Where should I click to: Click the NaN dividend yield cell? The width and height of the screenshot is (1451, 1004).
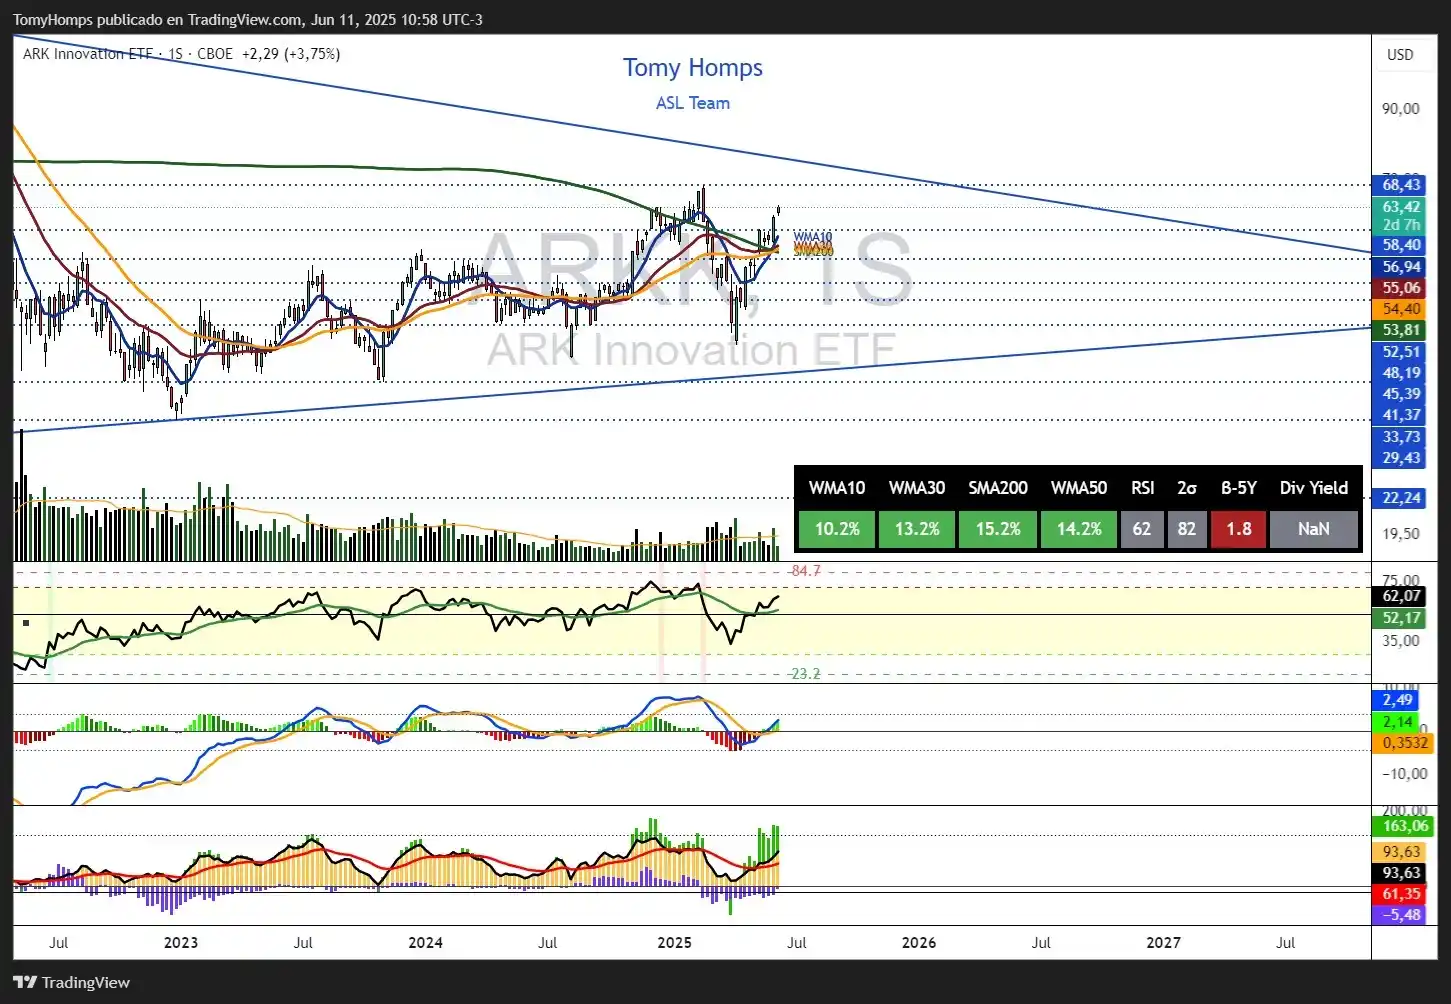[1314, 529]
